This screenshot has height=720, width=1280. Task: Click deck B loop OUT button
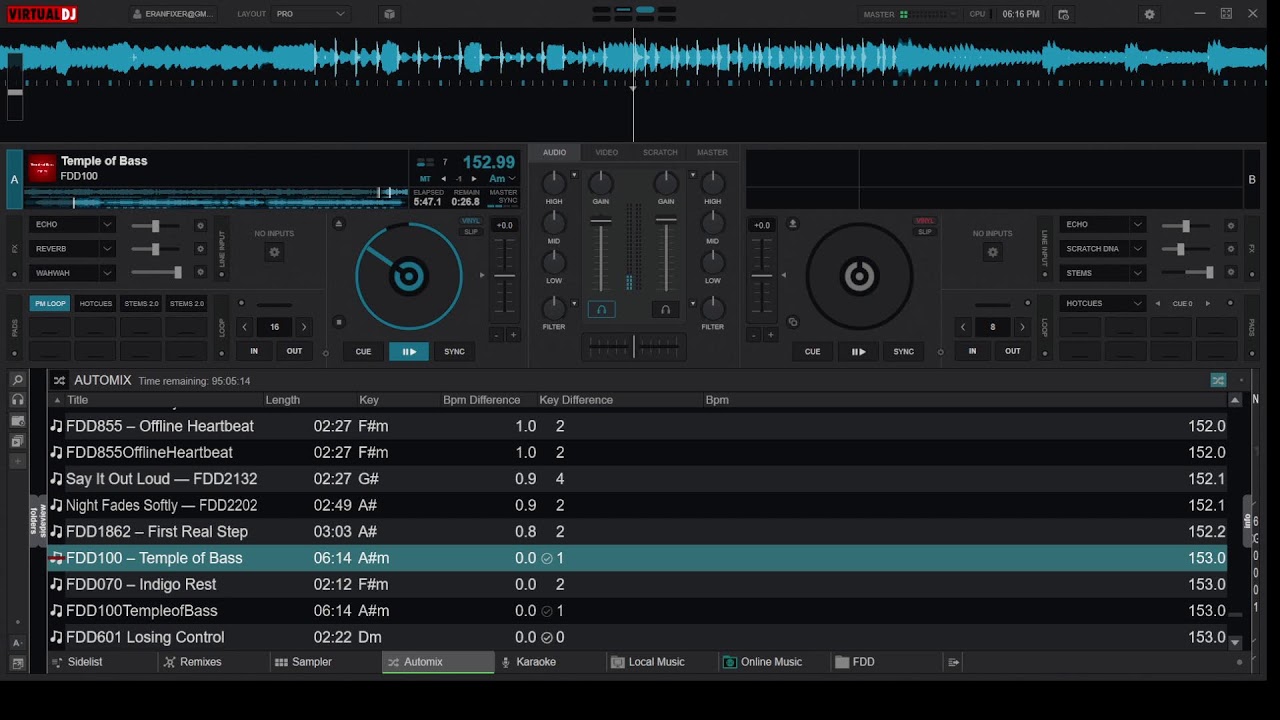[x=1013, y=351]
